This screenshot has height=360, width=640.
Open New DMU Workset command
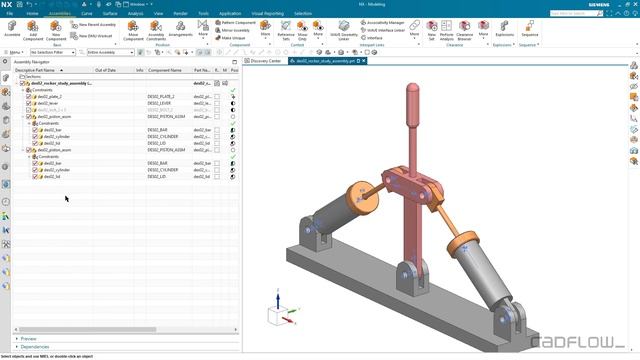pyautogui.click(x=91, y=36)
